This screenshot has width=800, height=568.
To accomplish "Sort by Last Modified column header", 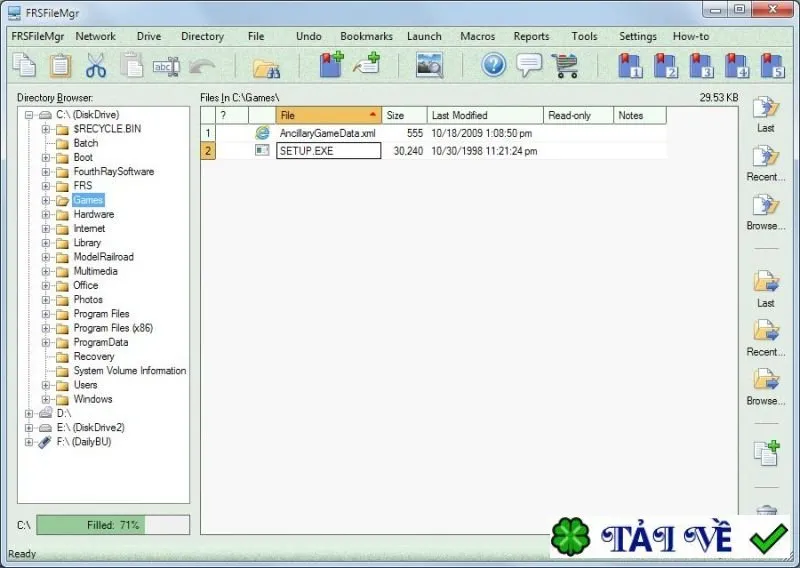I will point(485,115).
